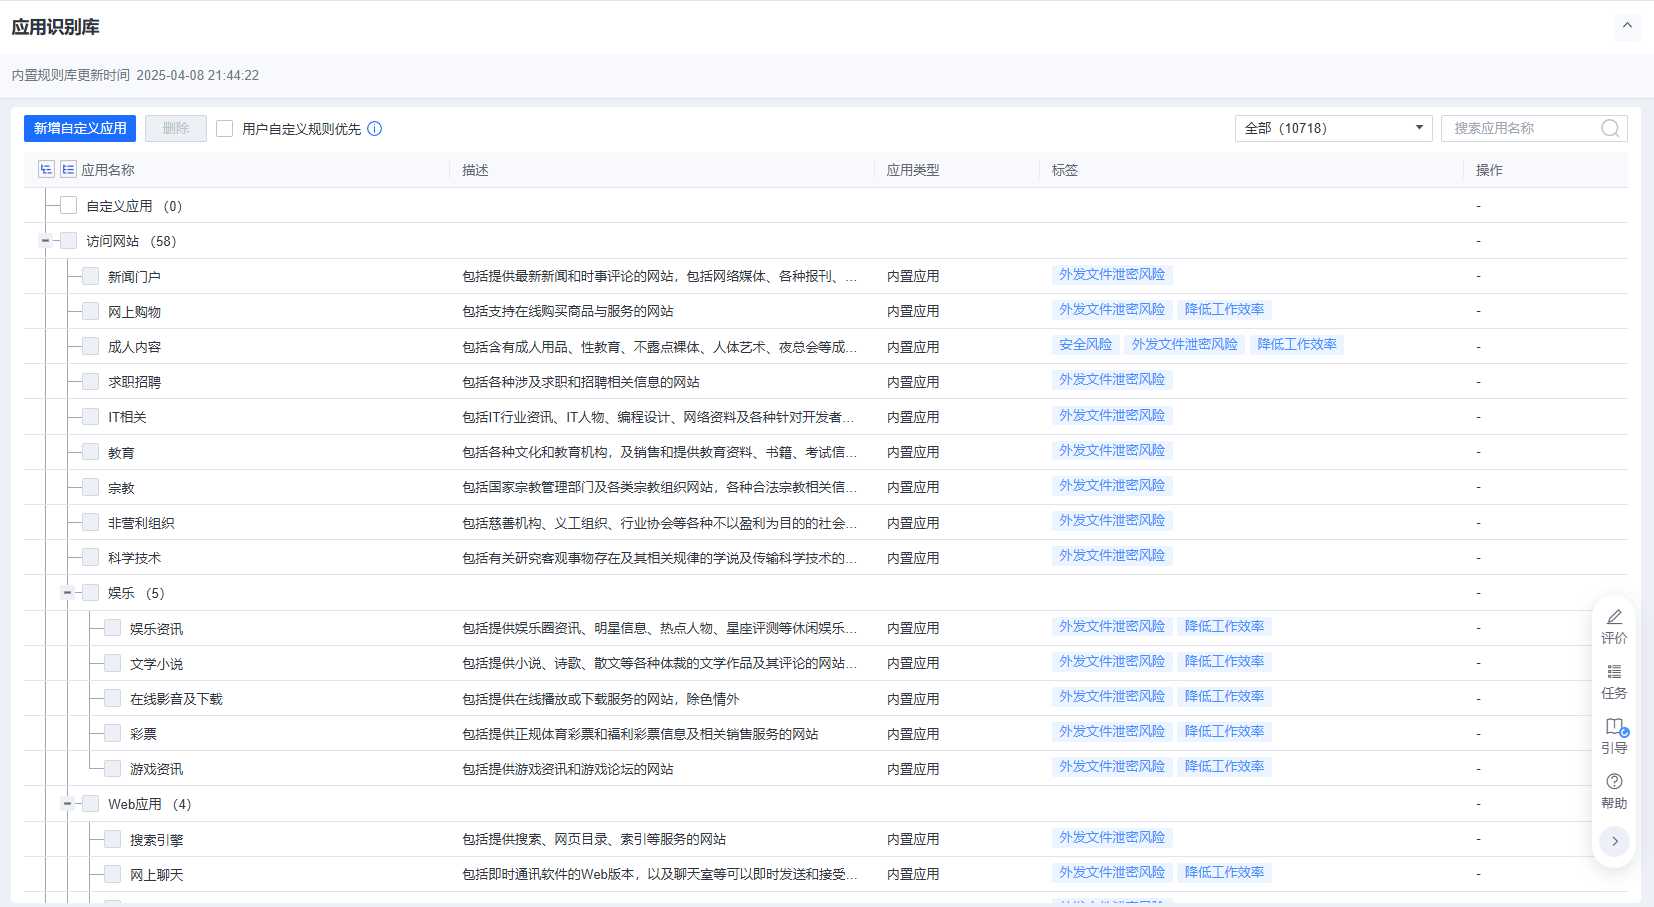Image resolution: width=1654 pixels, height=907 pixels.
Task: Open the 帮助 help icon
Action: pyautogui.click(x=1614, y=782)
